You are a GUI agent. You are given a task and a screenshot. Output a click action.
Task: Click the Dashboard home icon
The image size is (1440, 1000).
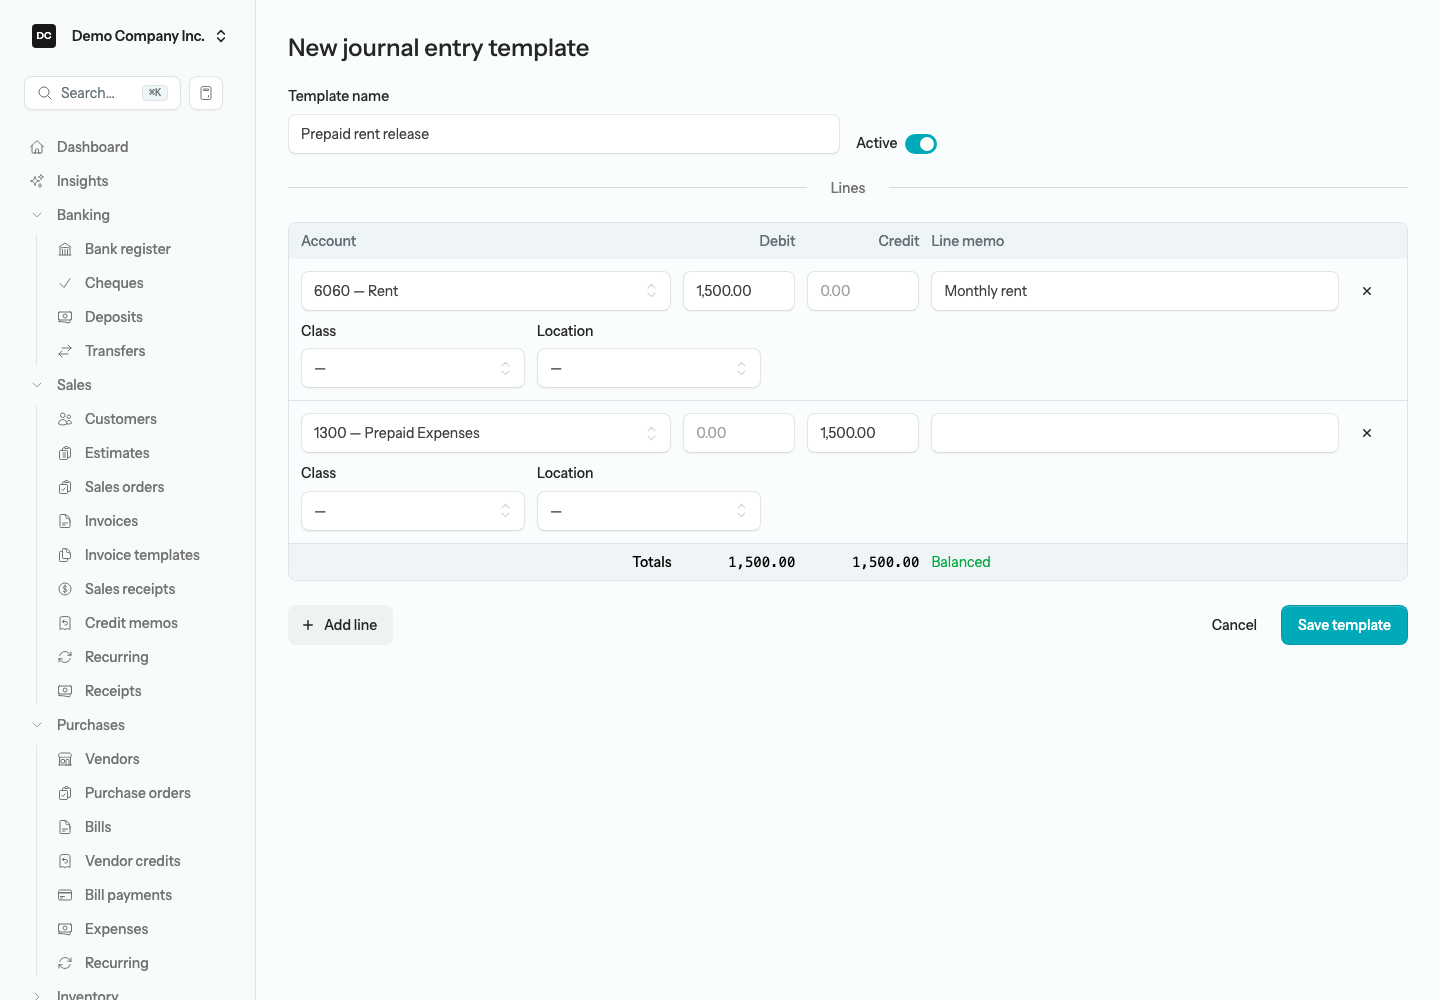coord(37,147)
